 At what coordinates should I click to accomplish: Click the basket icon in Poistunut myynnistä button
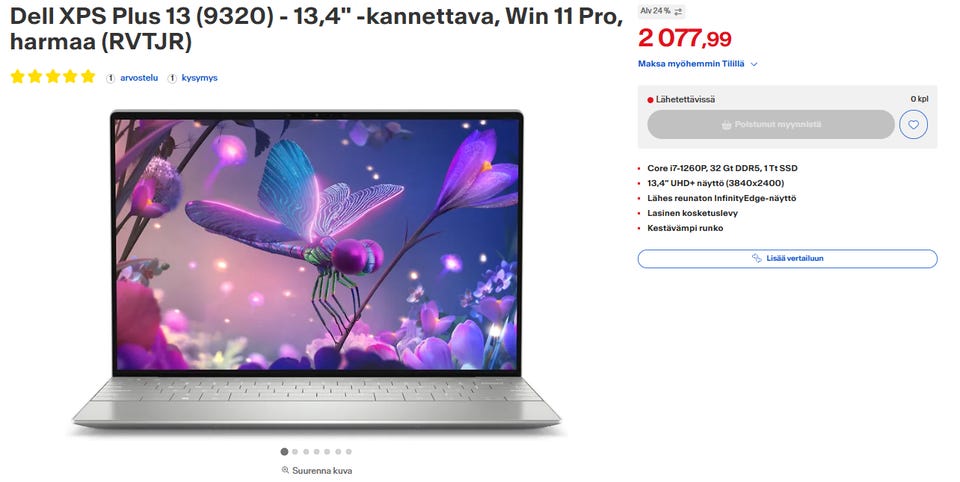(726, 125)
